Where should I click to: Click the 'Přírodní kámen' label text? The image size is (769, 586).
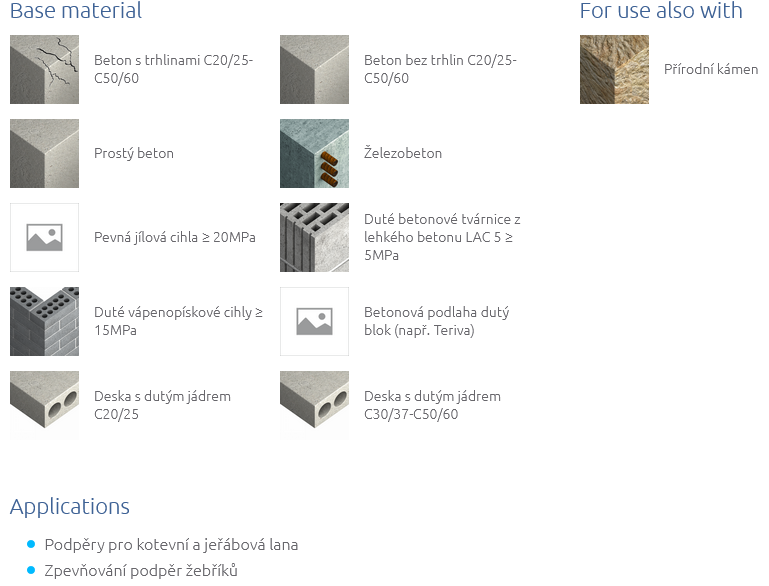tap(711, 70)
